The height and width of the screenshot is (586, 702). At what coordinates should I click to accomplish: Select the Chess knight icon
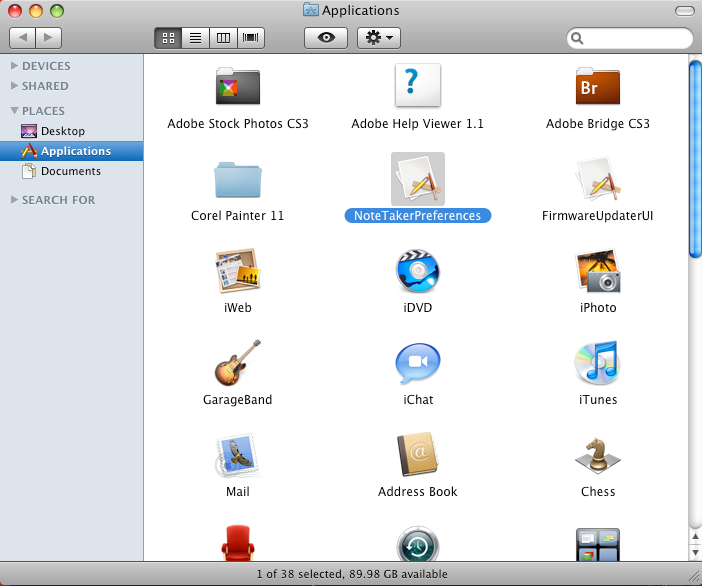598,456
